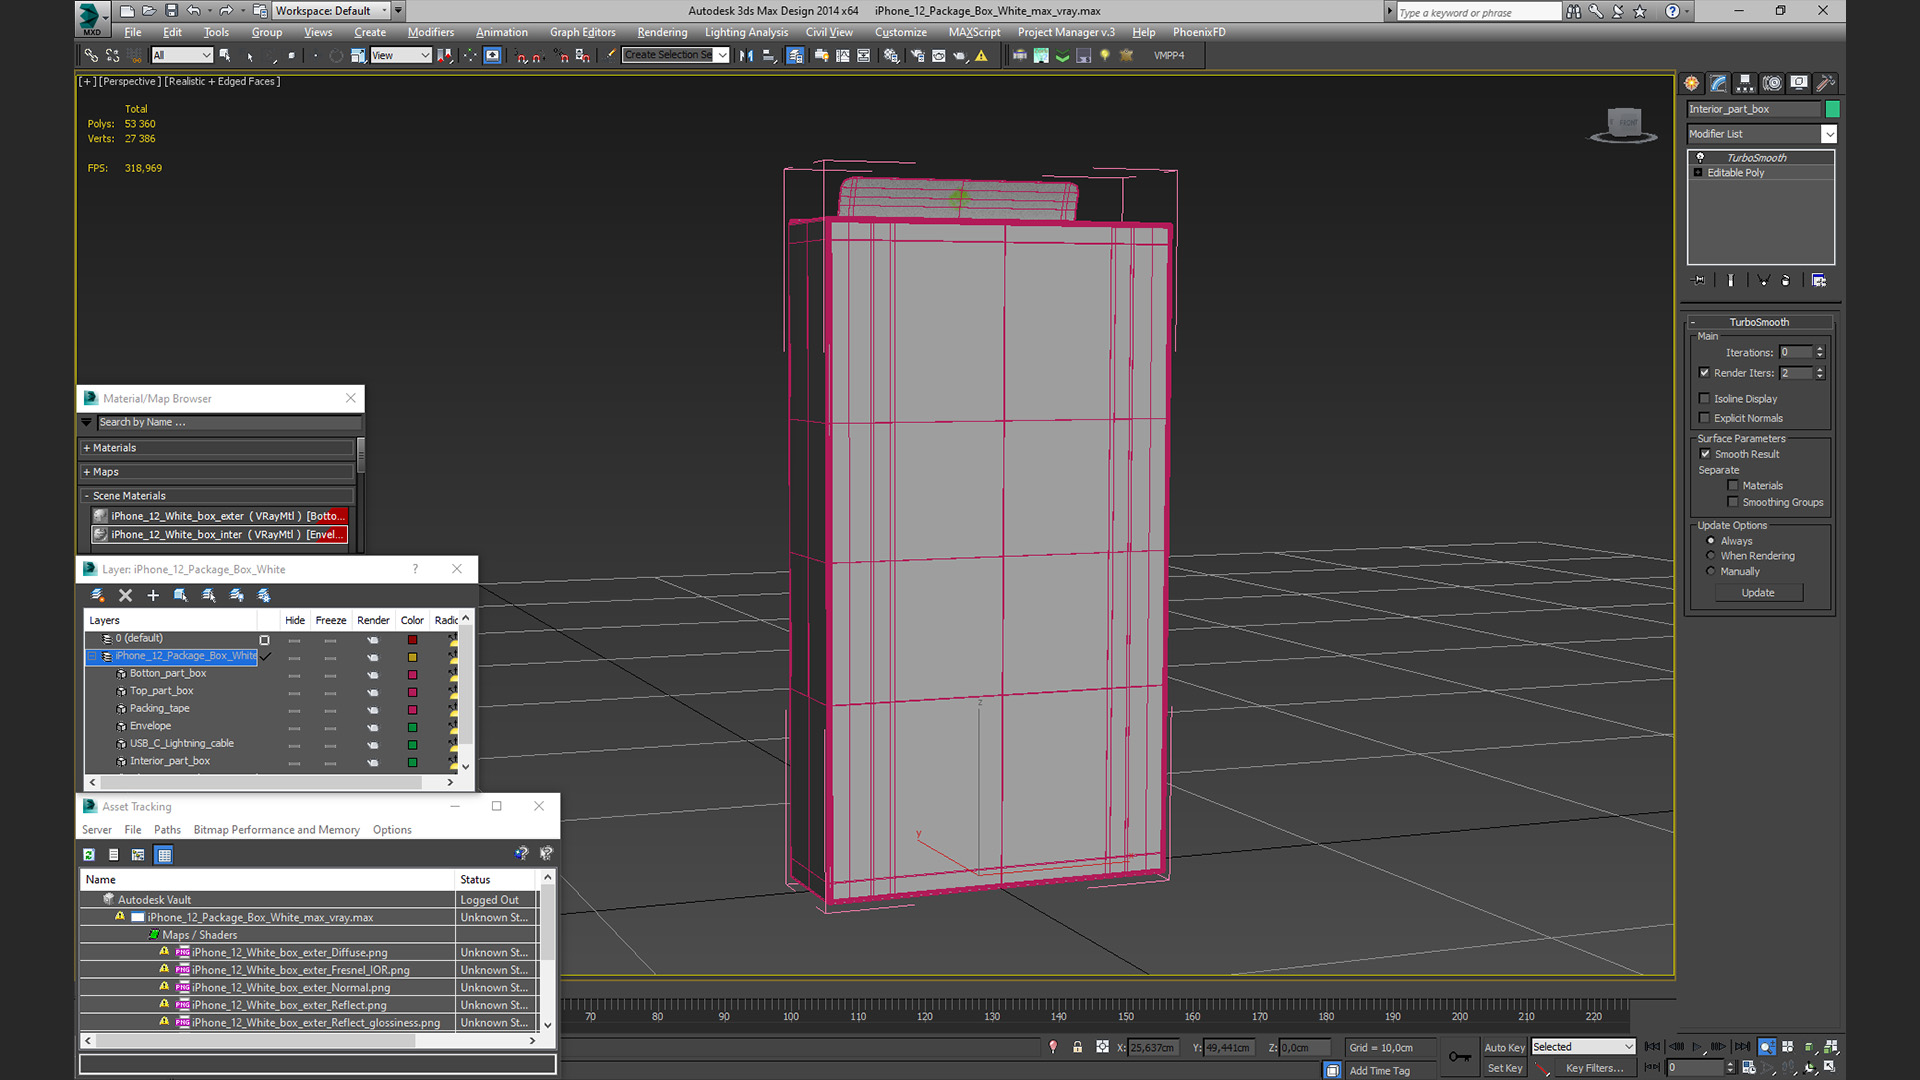Click Refresh icon in Asset Tracking toolbar

point(89,855)
